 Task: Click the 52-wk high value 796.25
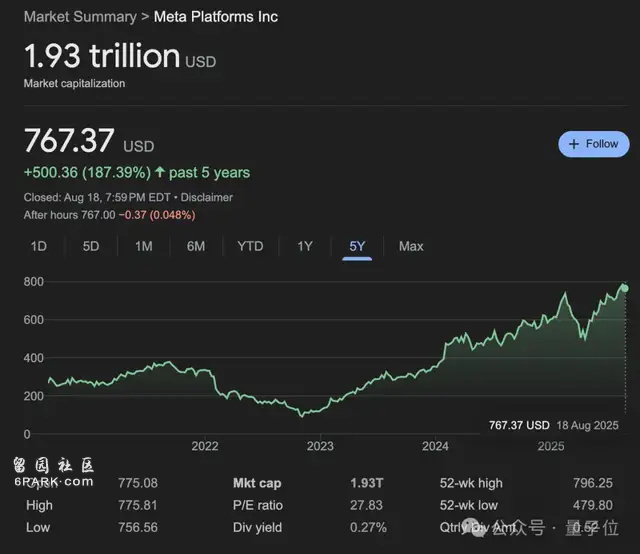click(x=593, y=483)
